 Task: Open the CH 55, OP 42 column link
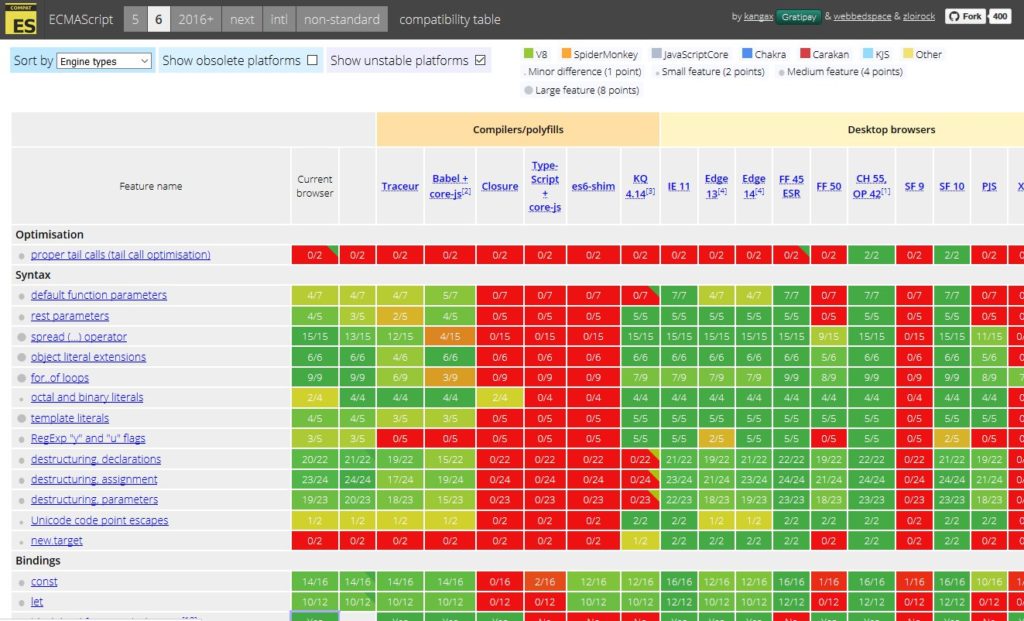871,186
